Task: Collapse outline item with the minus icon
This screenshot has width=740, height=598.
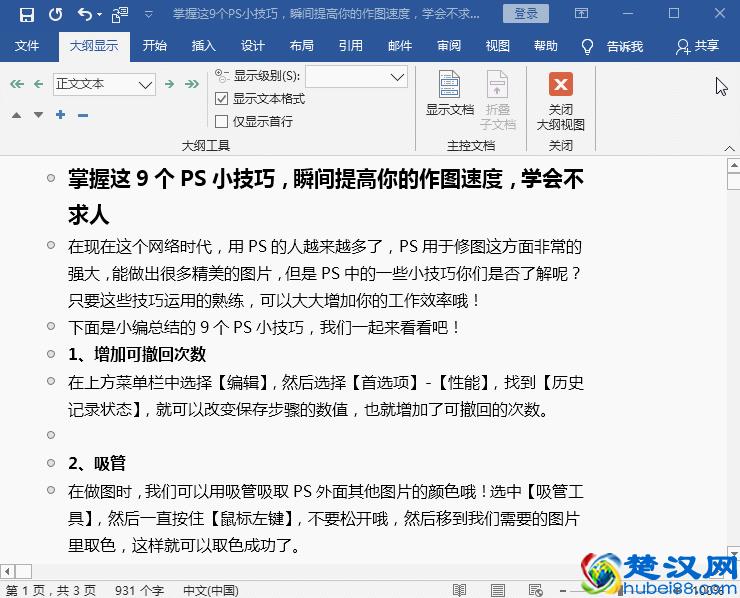Action: pos(83,115)
